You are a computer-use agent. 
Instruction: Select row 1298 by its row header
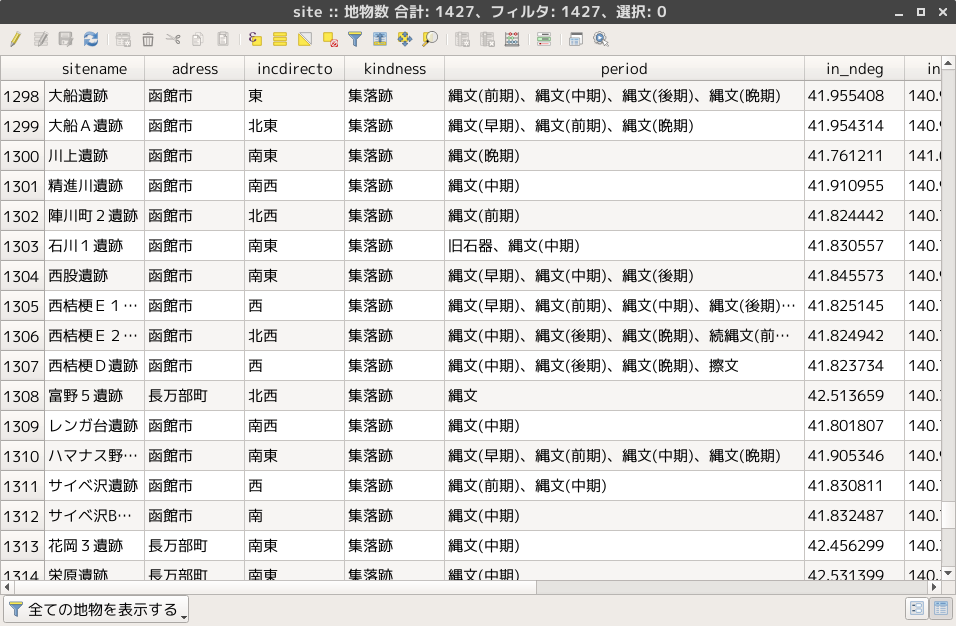[x=22, y=96]
